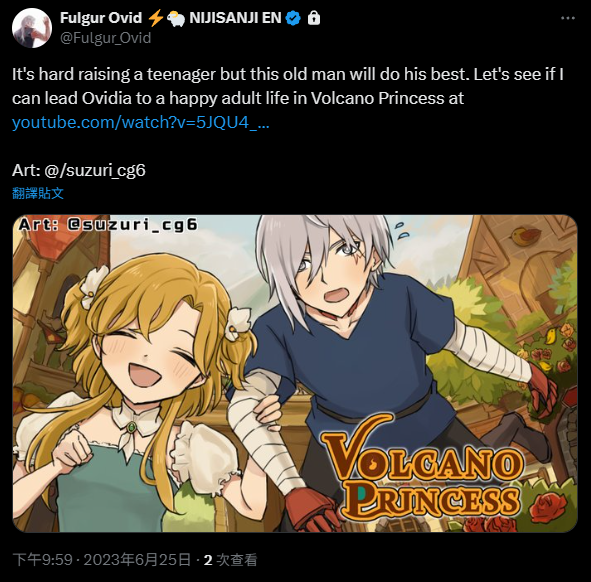
Task: Click the silver-haired man's face in the artwork
Action: point(332,279)
